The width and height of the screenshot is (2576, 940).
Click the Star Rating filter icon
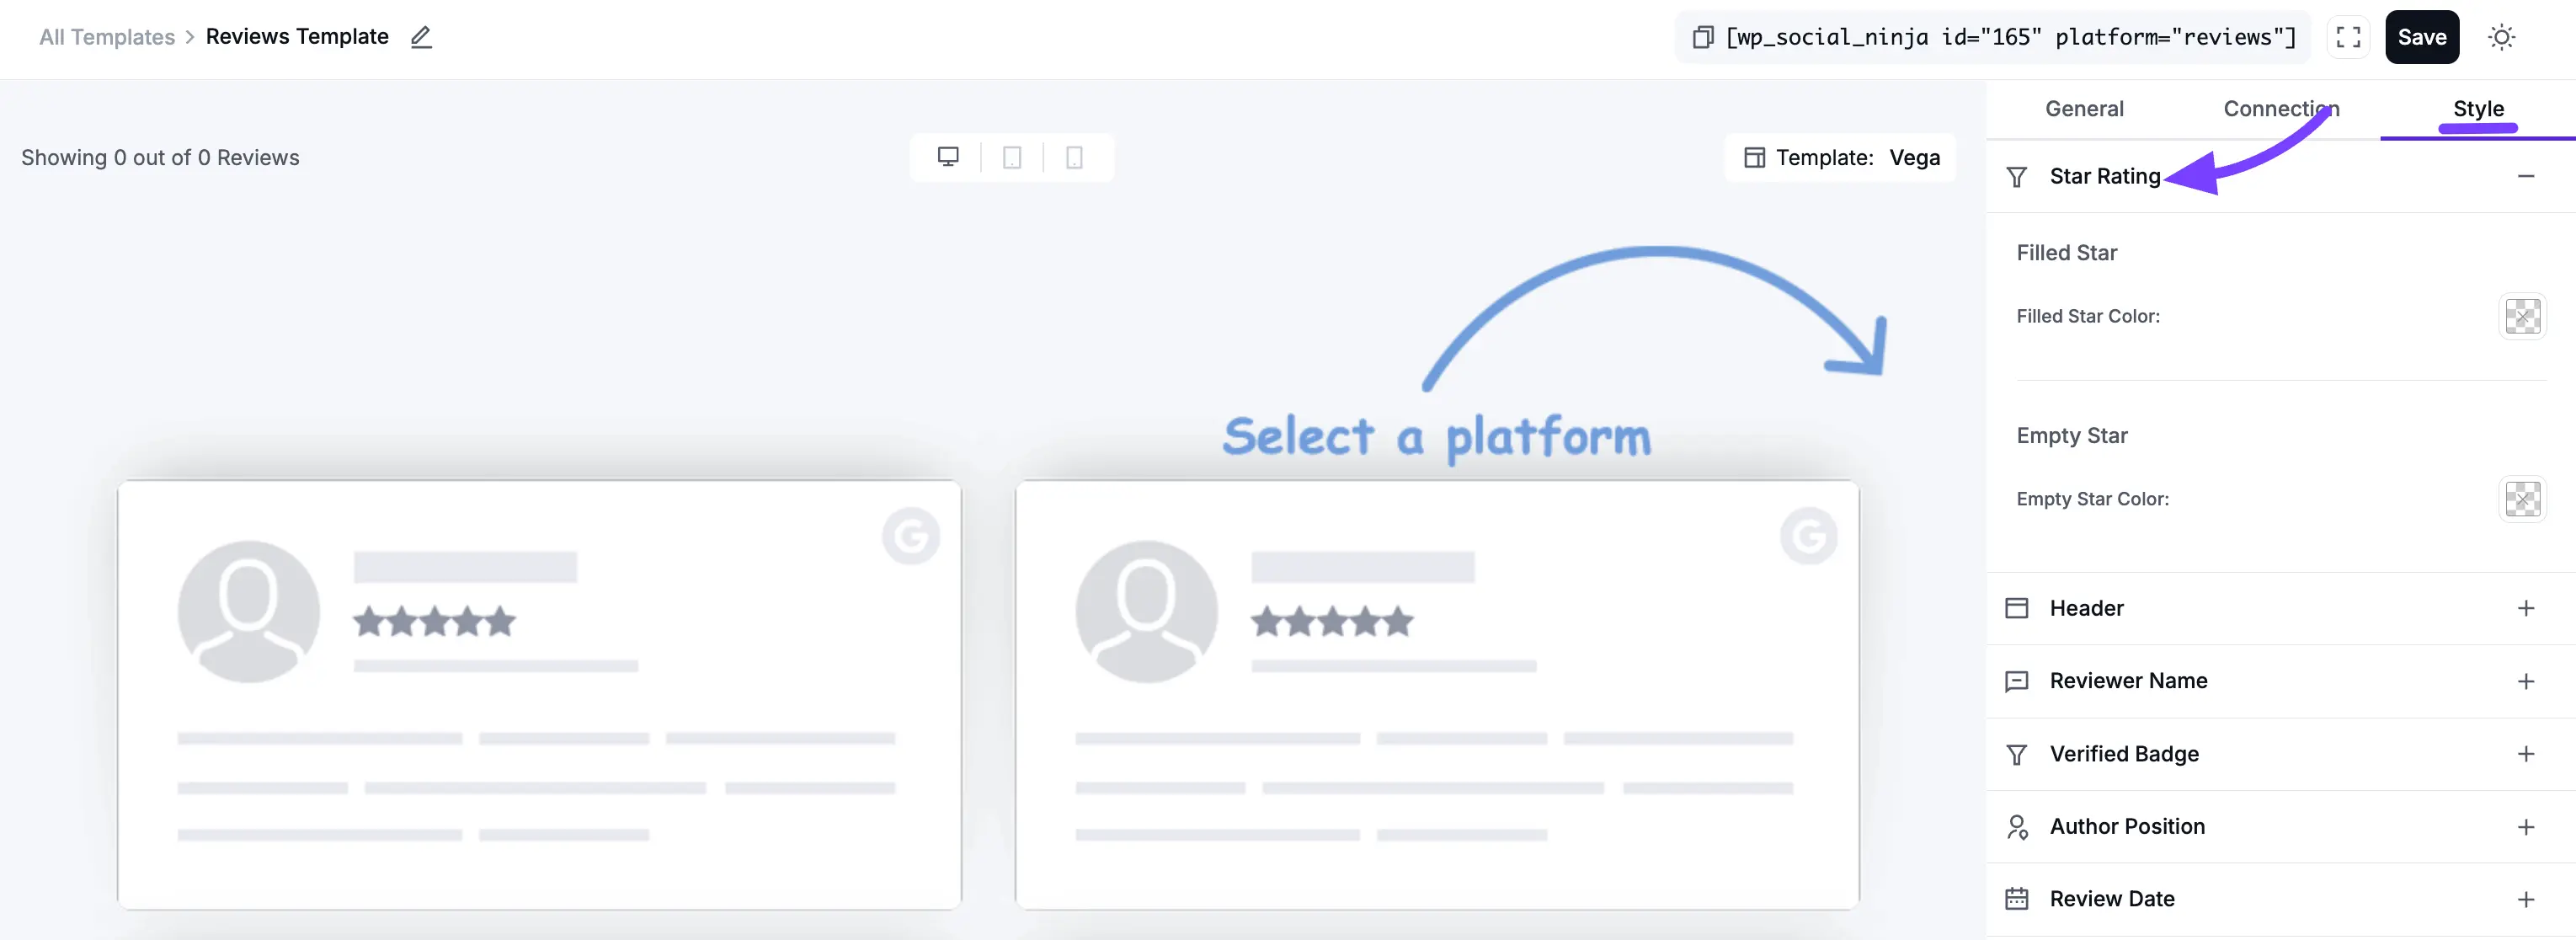[2016, 176]
